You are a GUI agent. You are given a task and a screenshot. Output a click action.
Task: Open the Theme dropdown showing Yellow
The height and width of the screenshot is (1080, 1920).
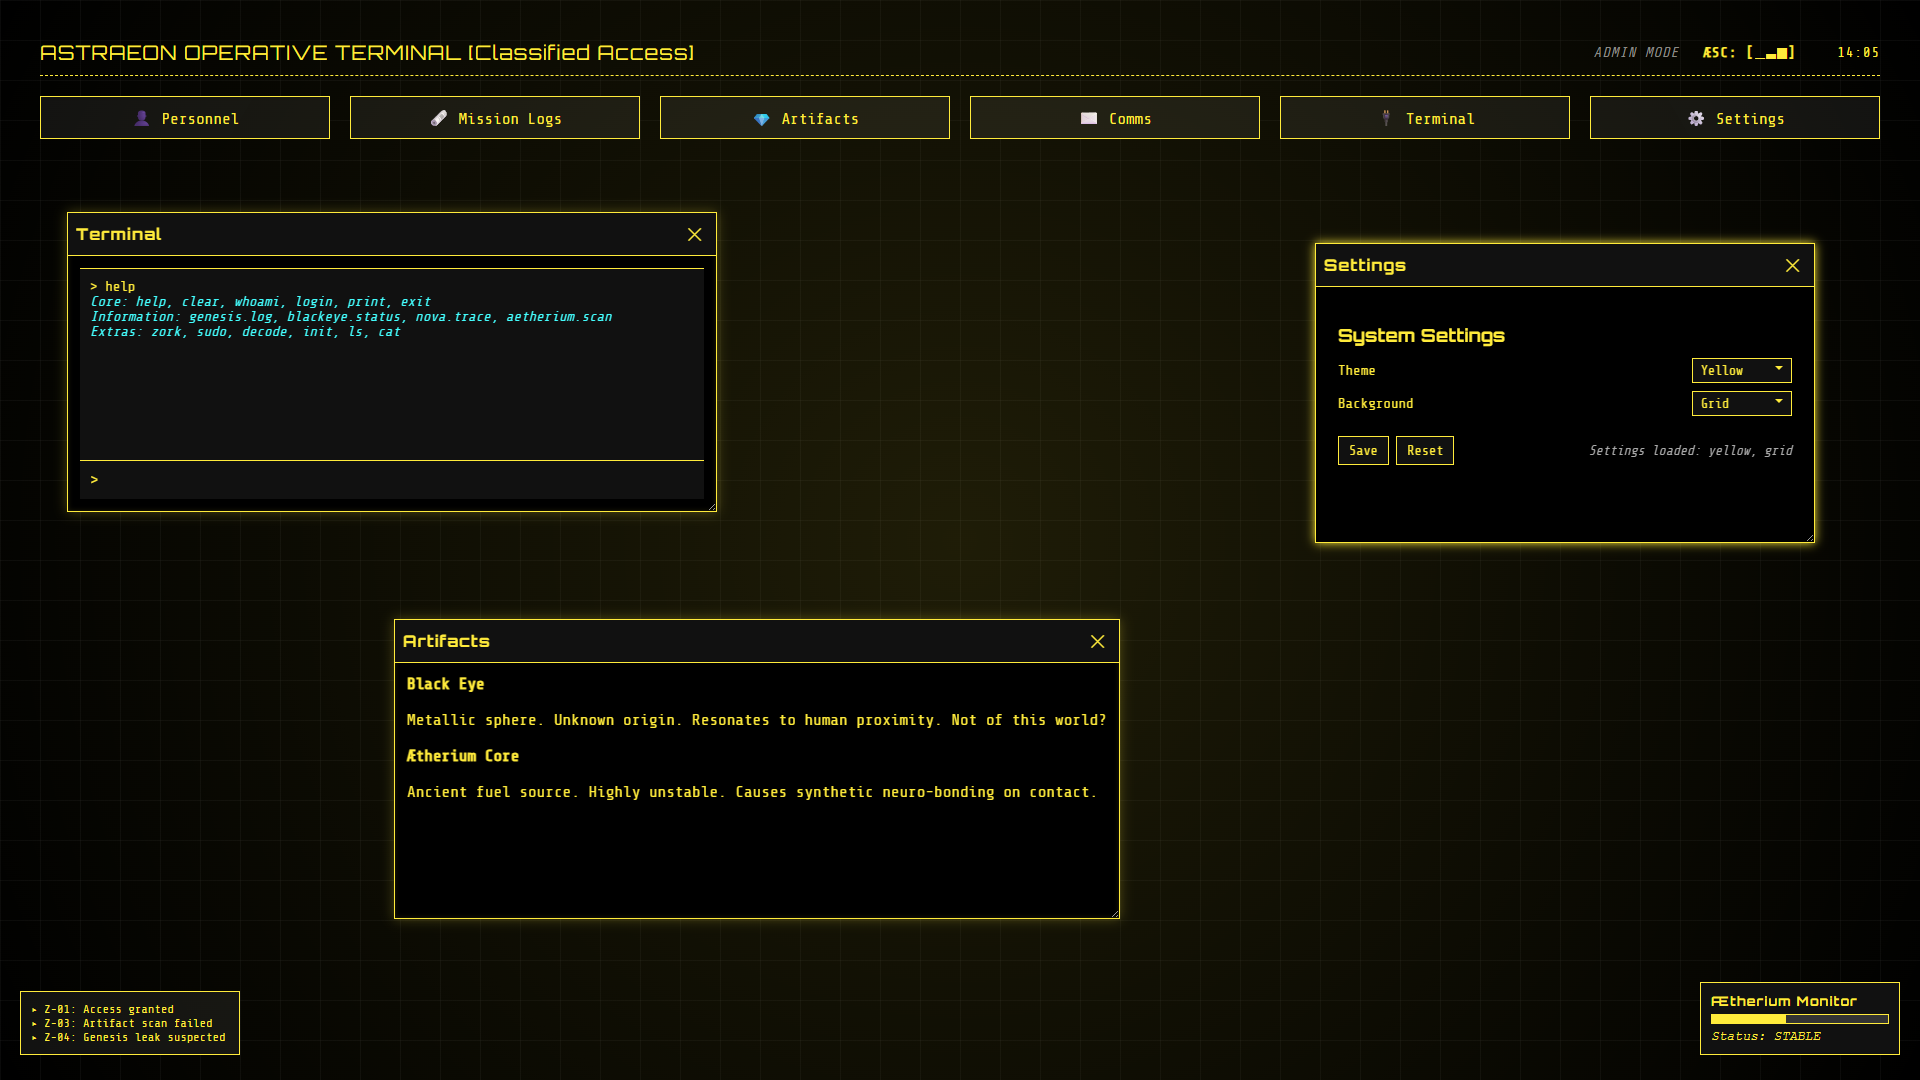pyautogui.click(x=1741, y=370)
